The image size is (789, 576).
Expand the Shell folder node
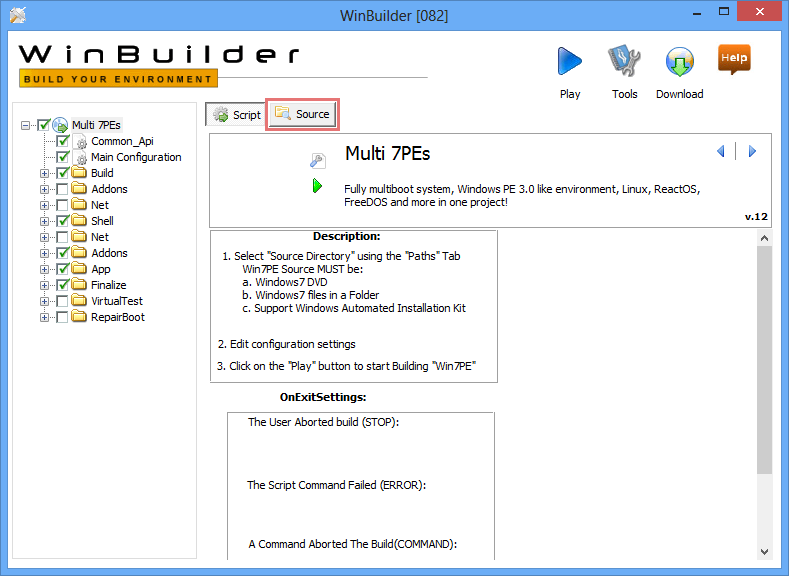44,221
